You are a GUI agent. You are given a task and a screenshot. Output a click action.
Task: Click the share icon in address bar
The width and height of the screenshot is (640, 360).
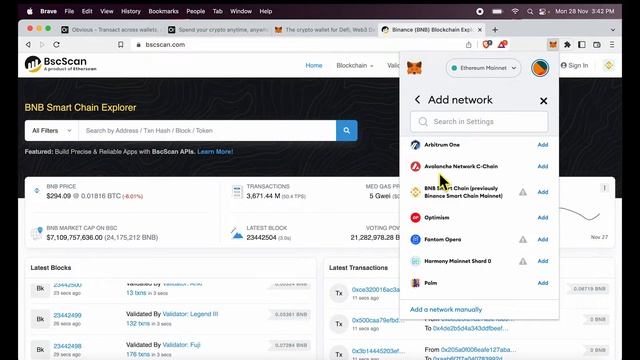tap(469, 44)
